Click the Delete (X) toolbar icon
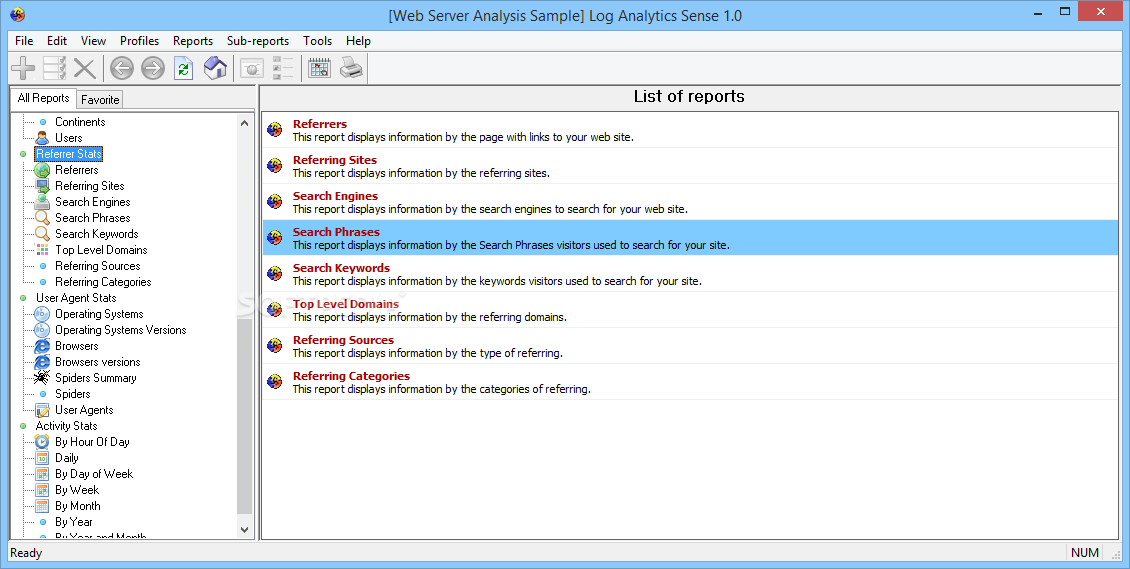Screen dimensions: 1130x569 point(84,68)
